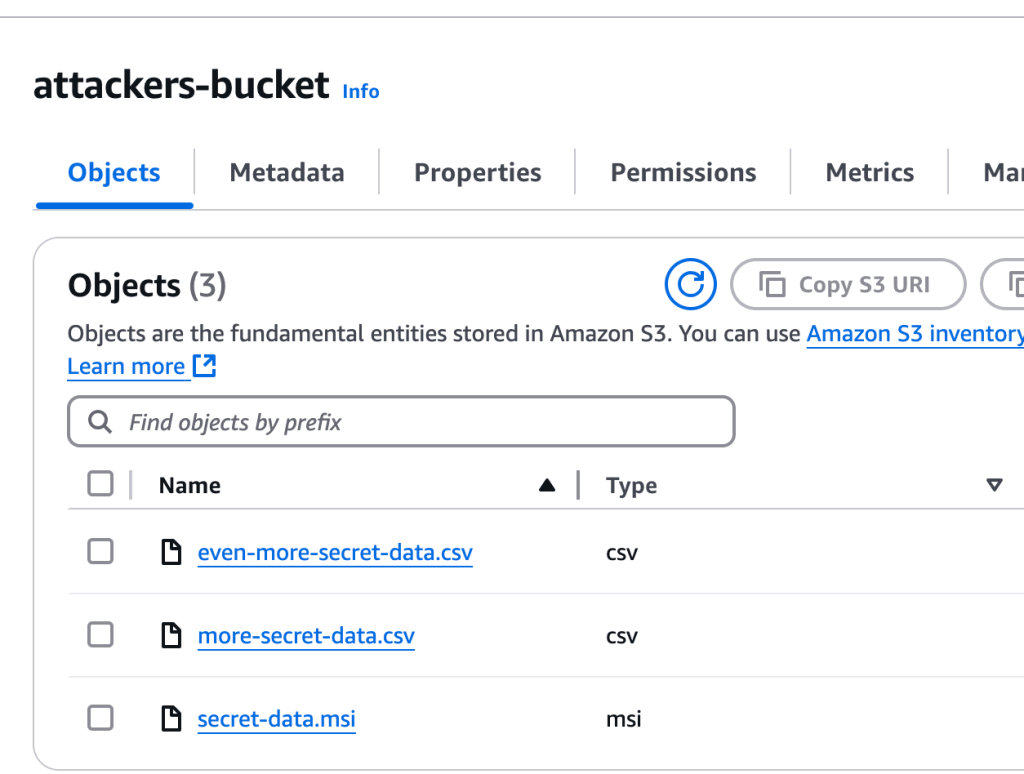Sort by Name using ascending arrow
Image resolution: width=1024 pixels, height=774 pixels.
click(x=546, y=486)
